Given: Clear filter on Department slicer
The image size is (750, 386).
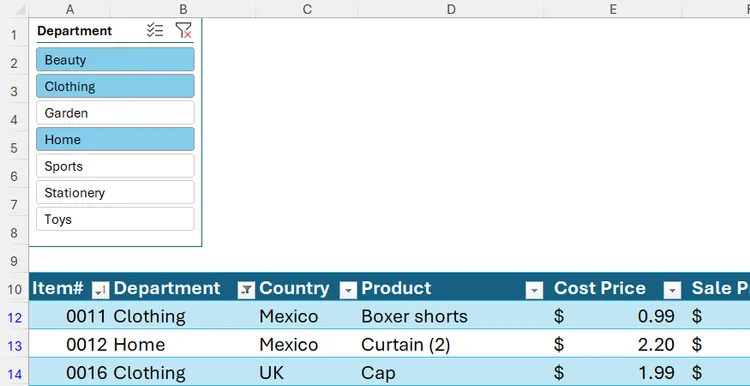Looking at the screenshot, I should 183,31.
